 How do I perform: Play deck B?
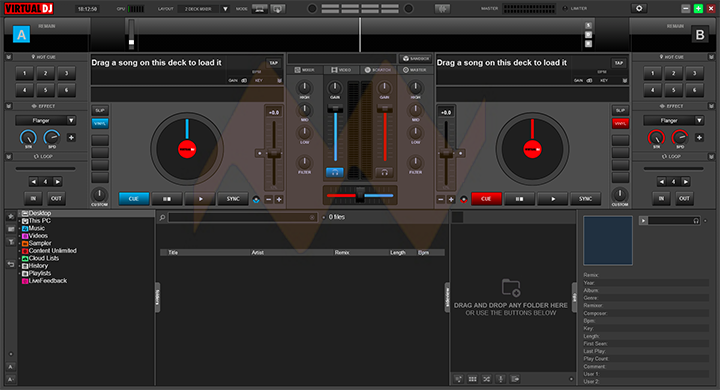tap(553, 199)
